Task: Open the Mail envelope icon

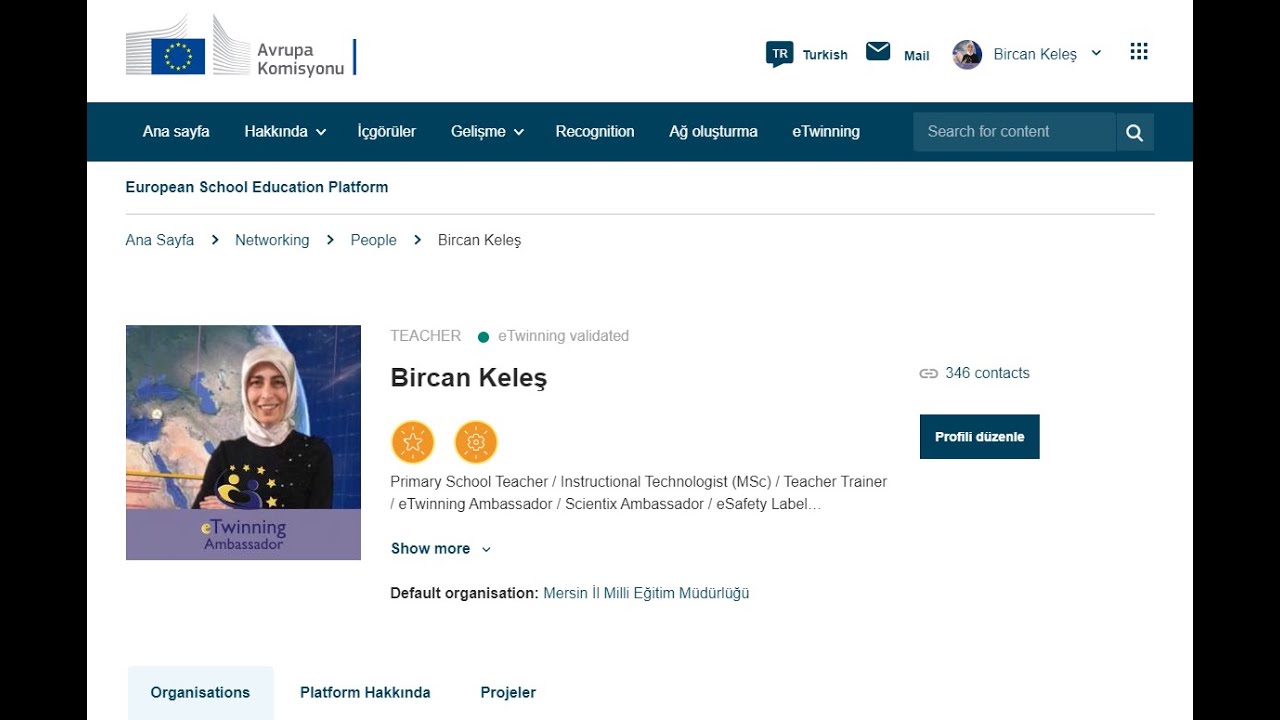Action: point(878,51)
